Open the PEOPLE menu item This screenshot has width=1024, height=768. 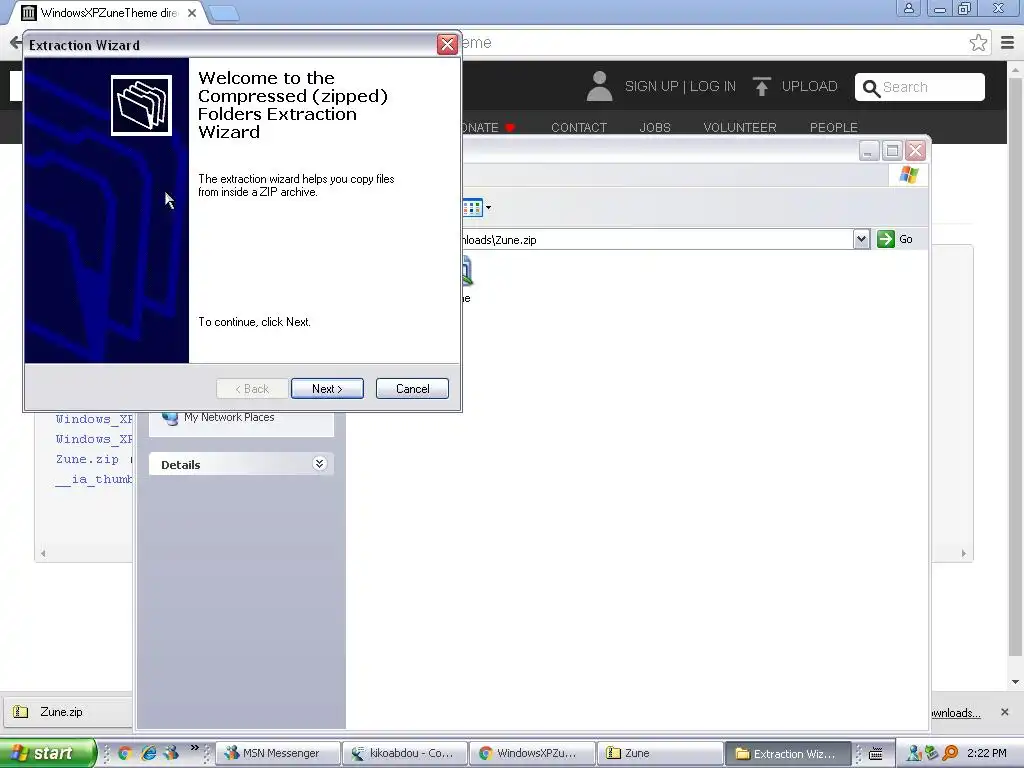point(833,127)
